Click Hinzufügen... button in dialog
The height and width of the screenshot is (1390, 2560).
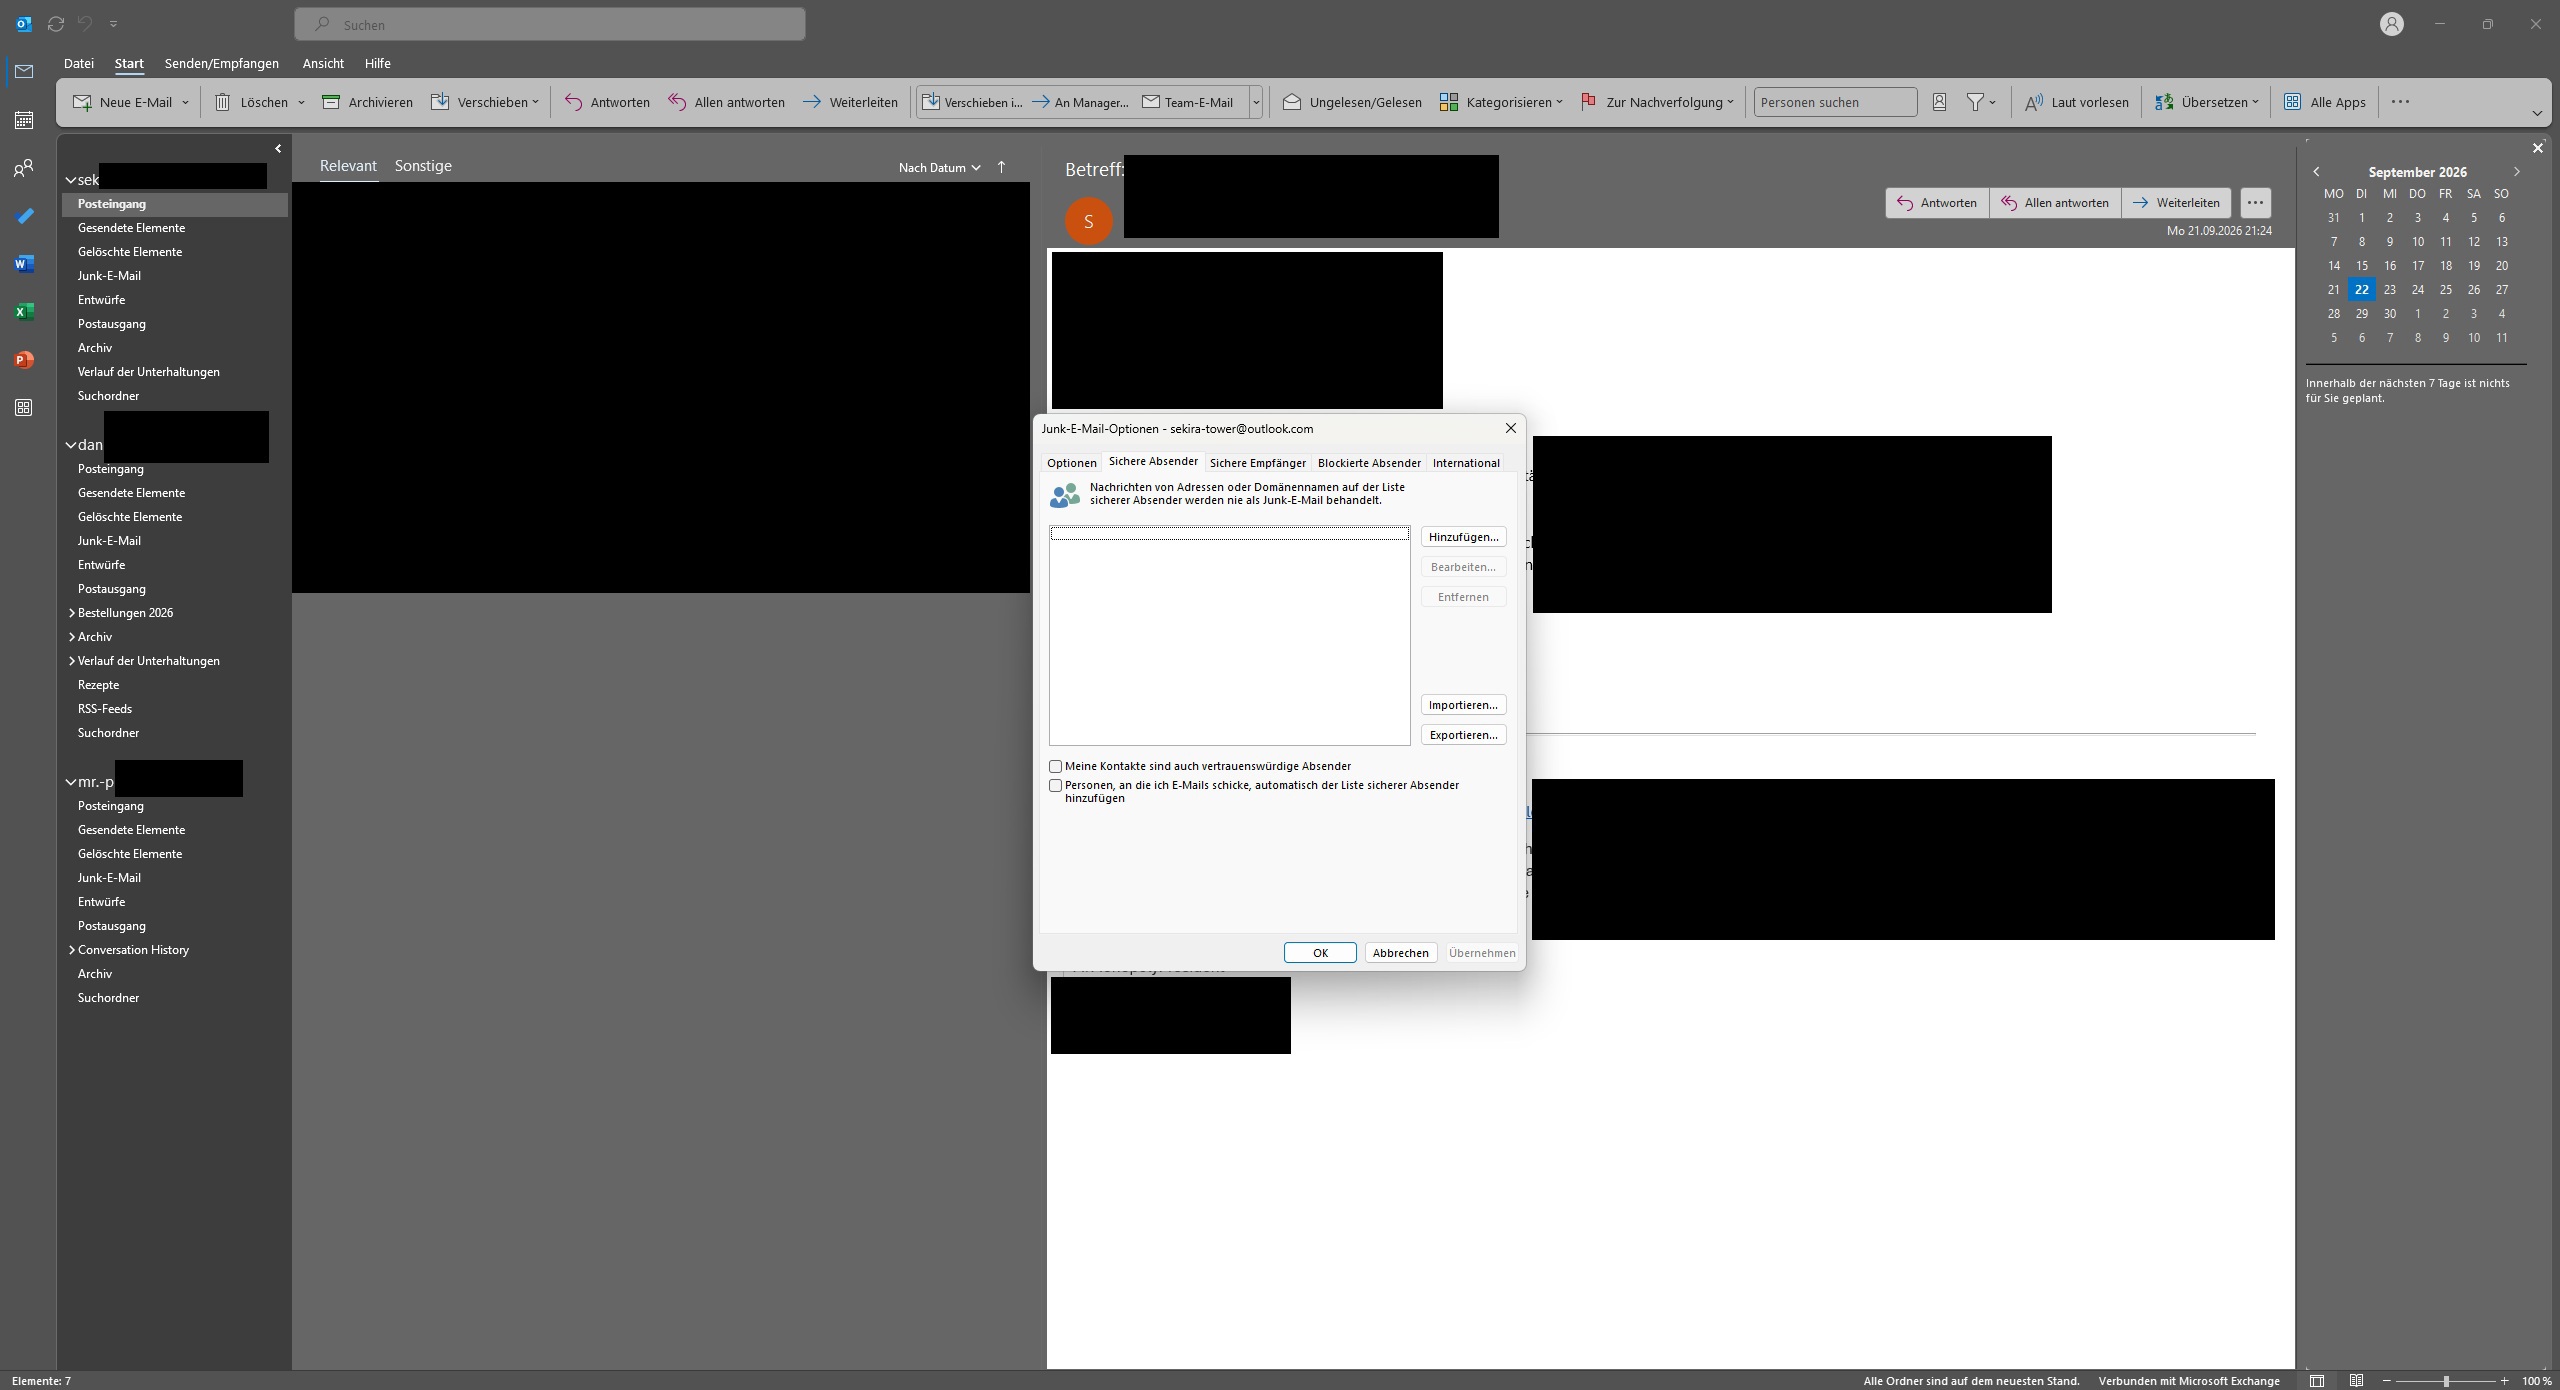click(x=1463, y=537)
